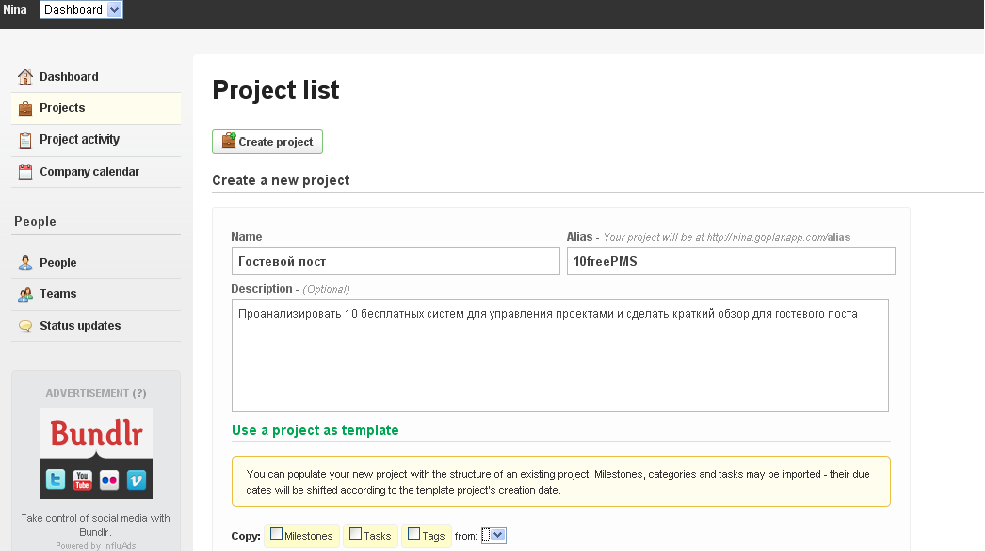
Task: Click the Dashboard house icon
Action: pos(25,77)
